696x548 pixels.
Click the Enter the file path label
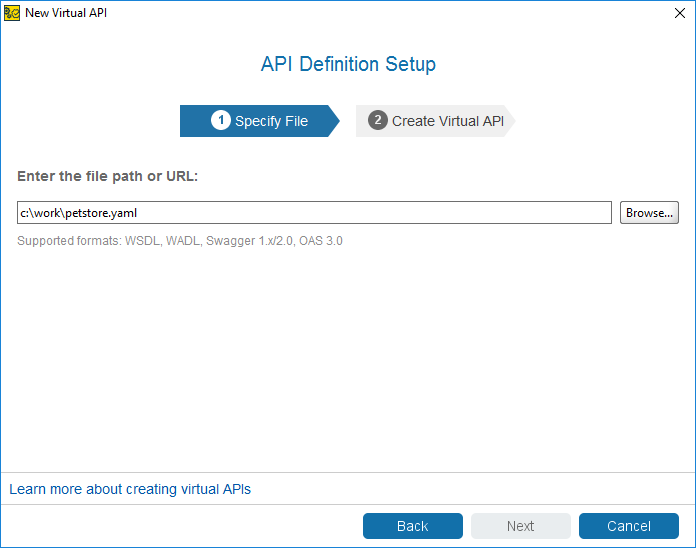(x=107, y=176)
